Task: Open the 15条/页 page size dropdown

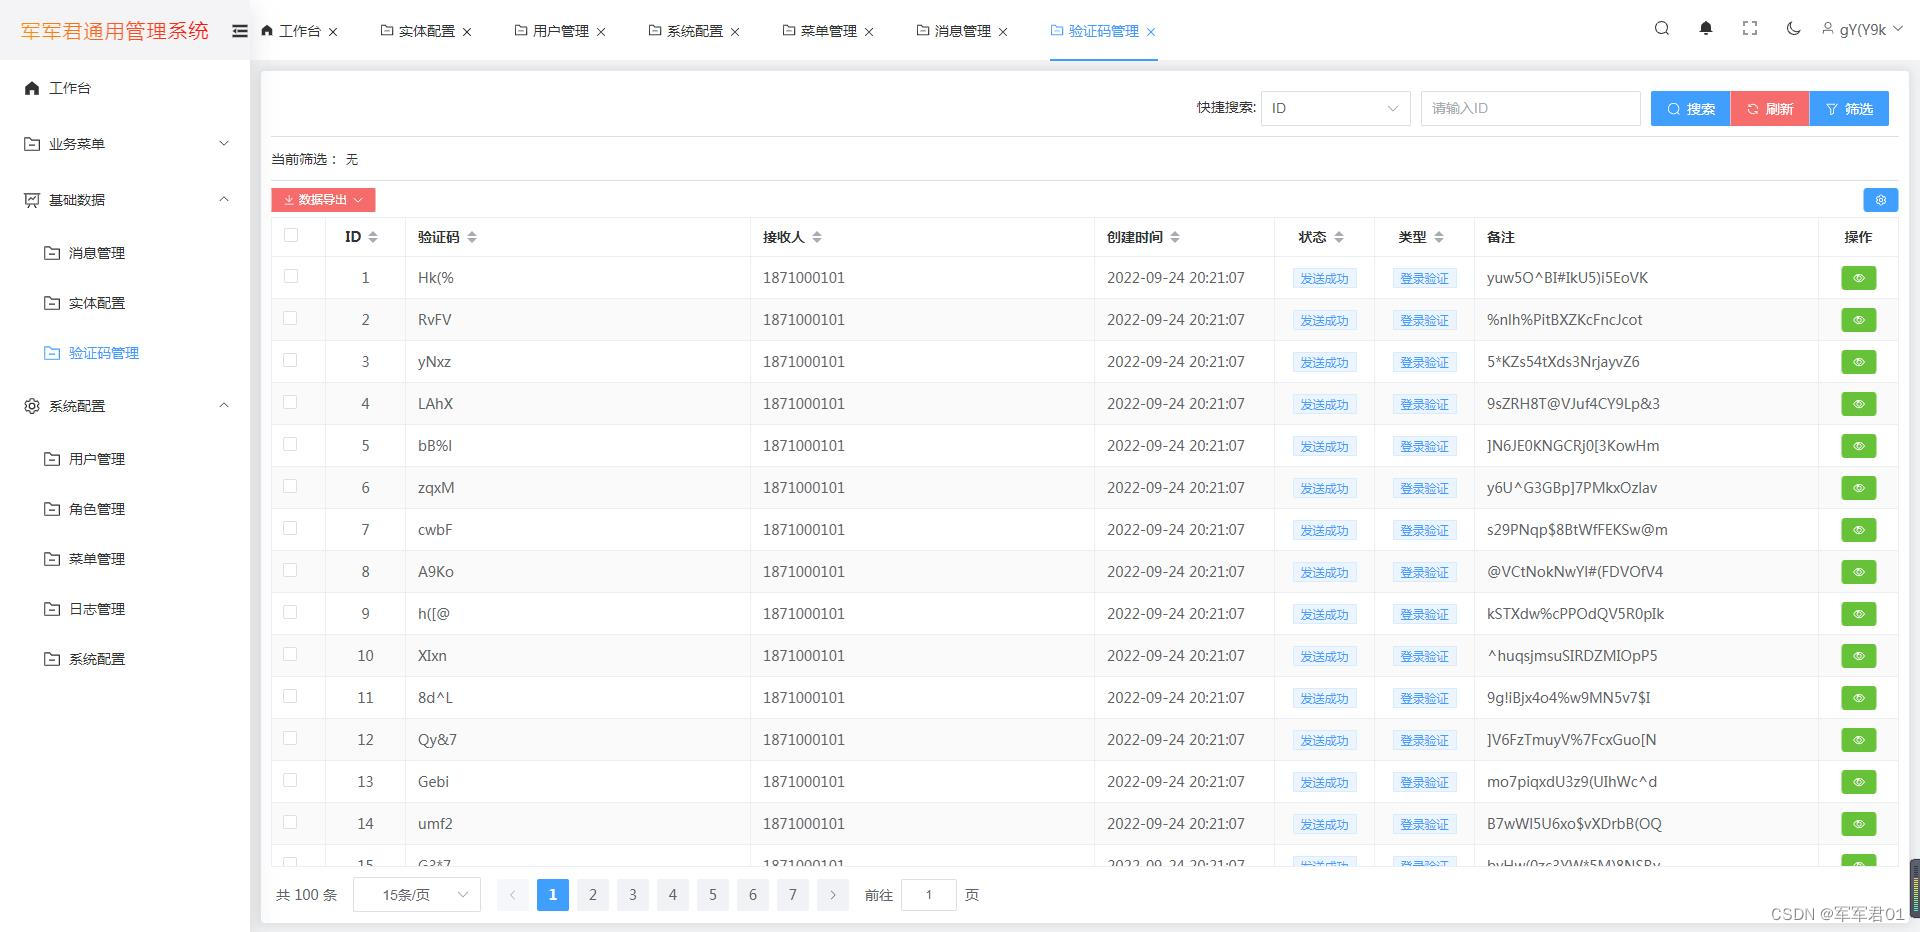Action: 416,895
